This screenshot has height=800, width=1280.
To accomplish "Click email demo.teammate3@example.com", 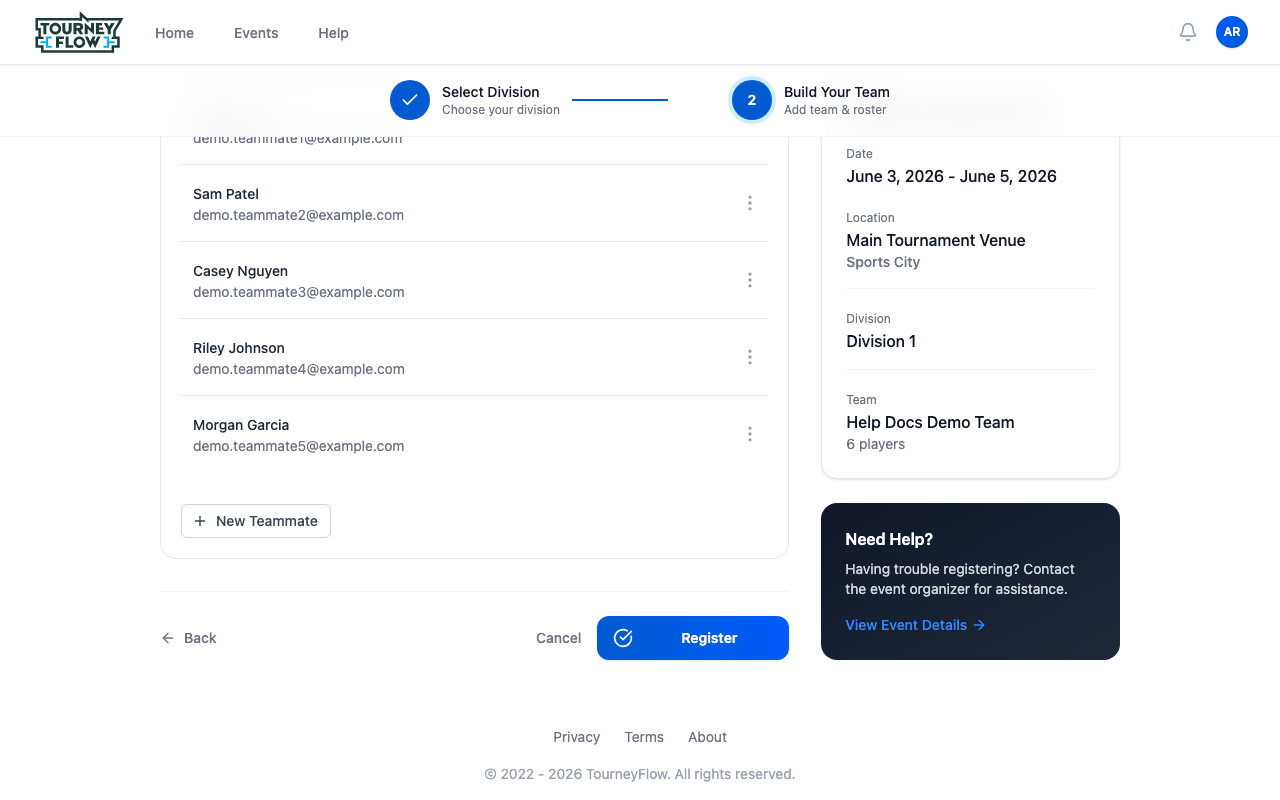I will click(x=299, y=292).
